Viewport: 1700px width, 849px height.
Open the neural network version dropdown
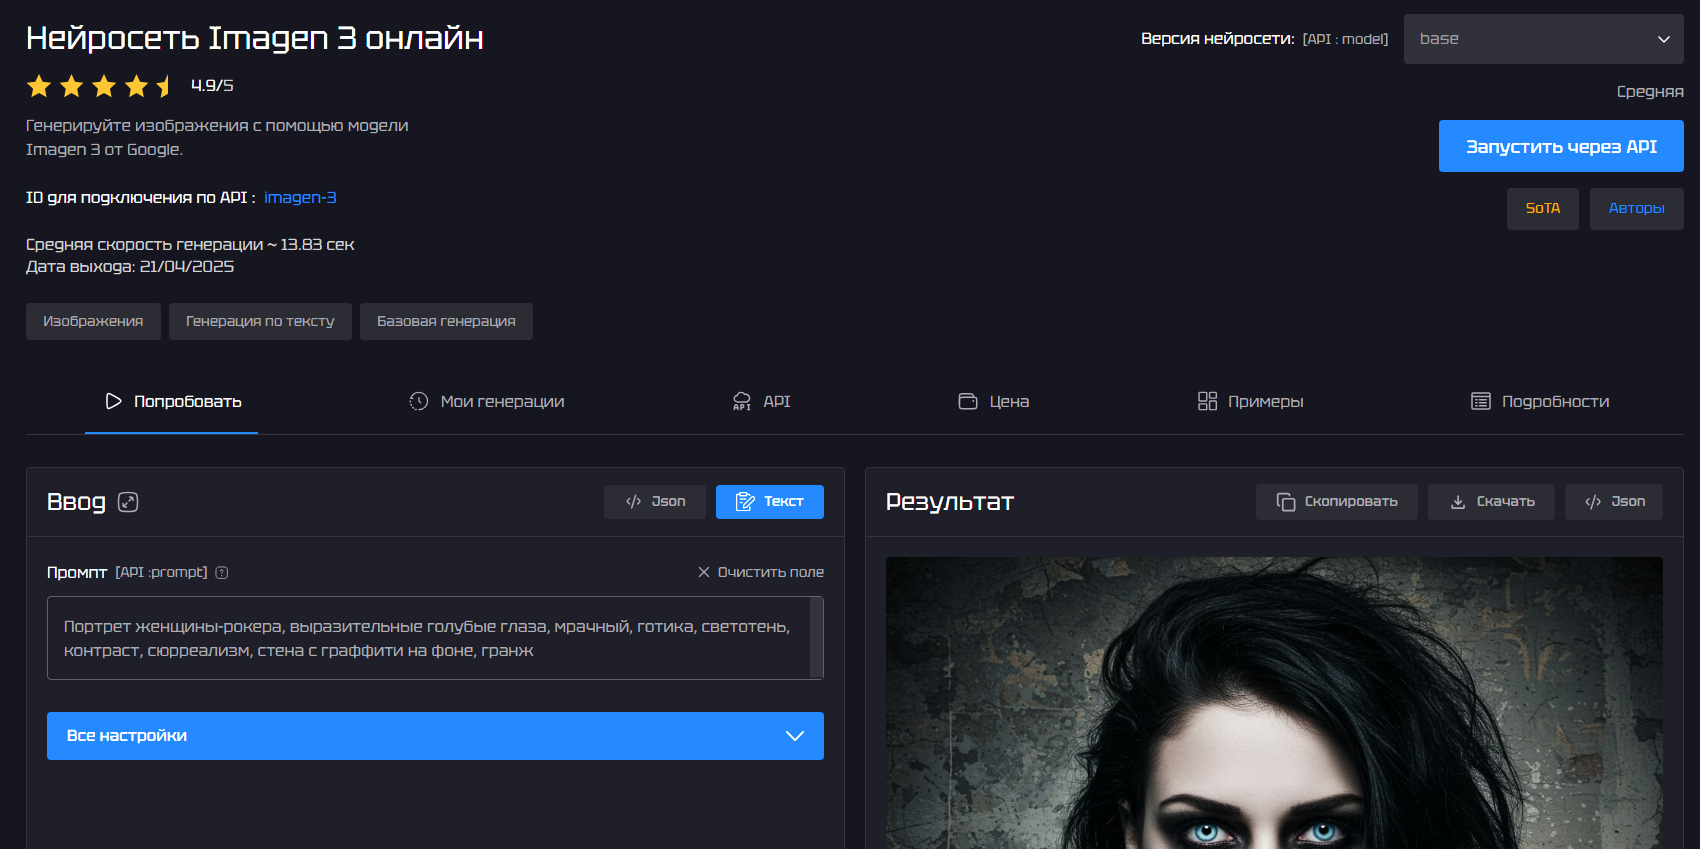tap(1543, 39)
